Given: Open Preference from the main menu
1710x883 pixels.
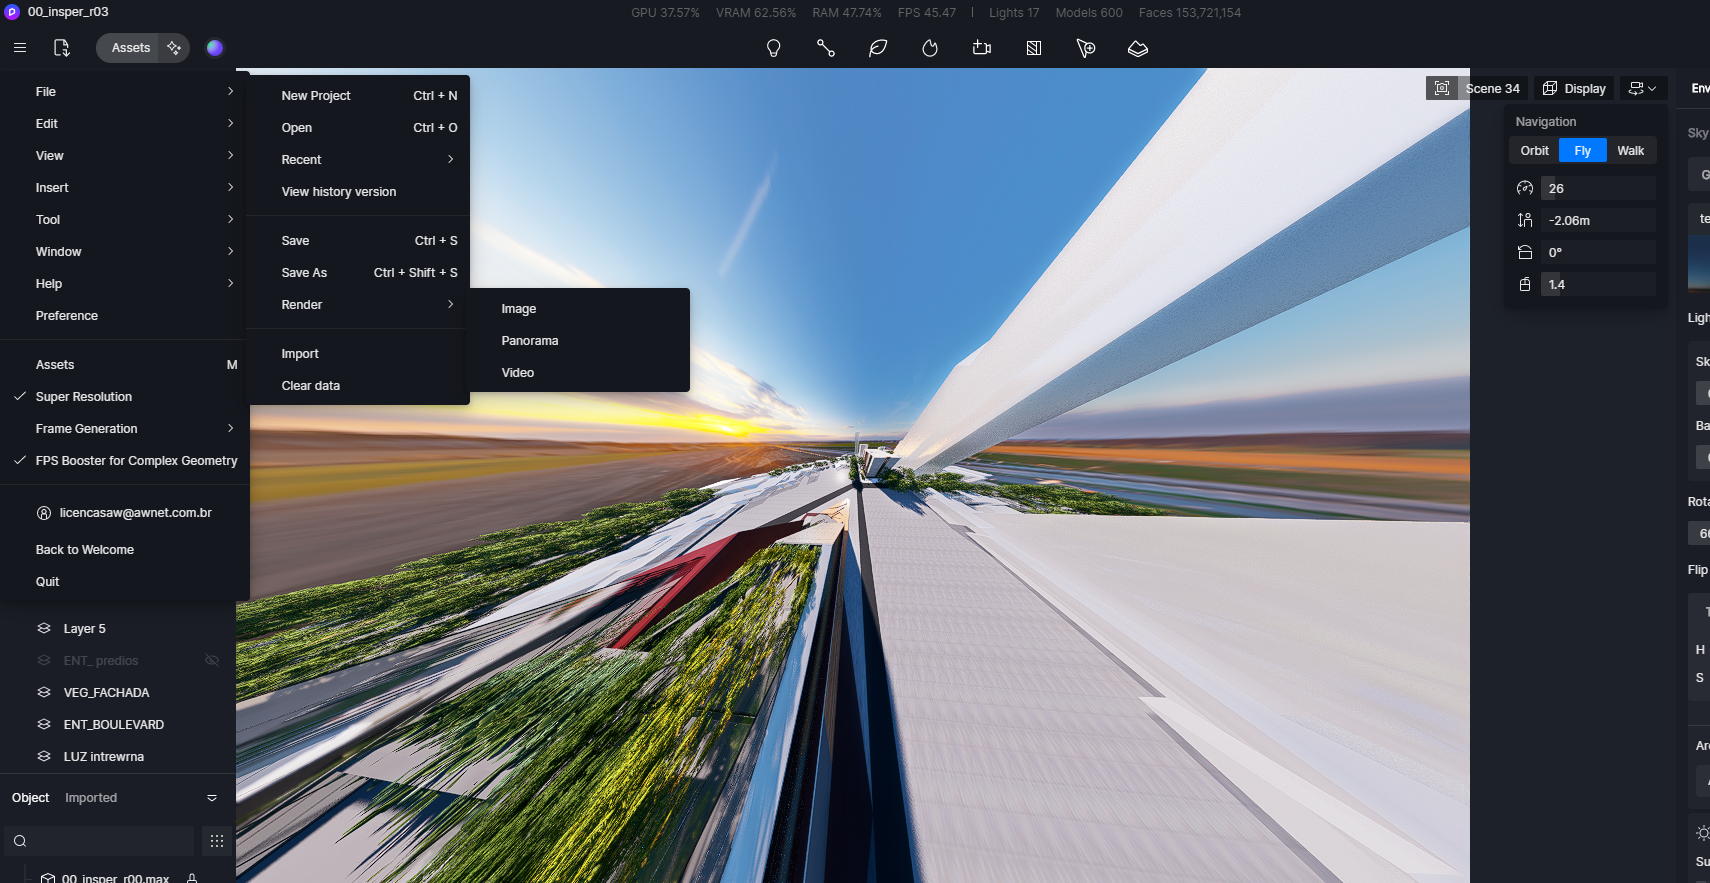Looking at the screenshot, I should tap(124, 316).
